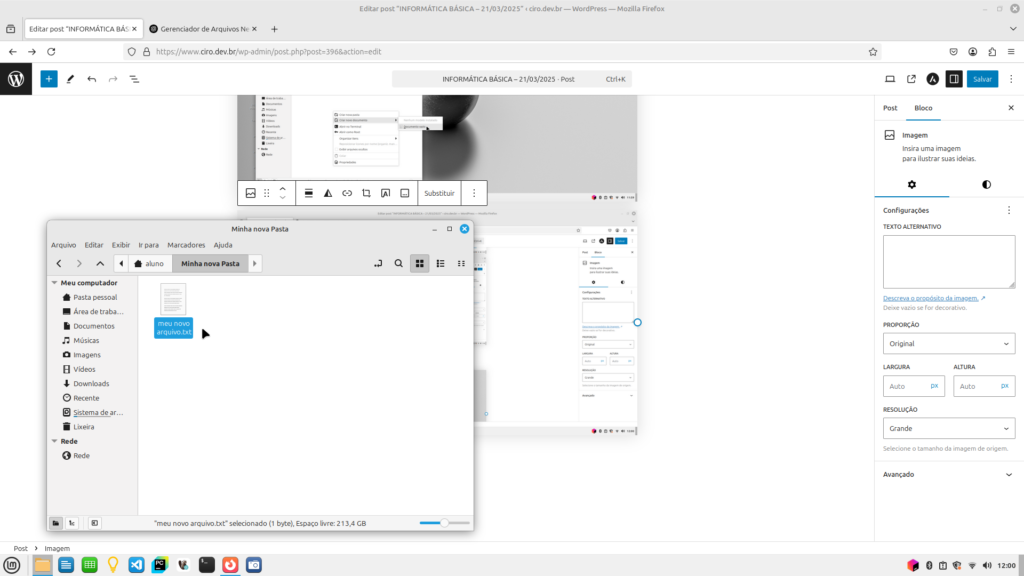Open the Marcadores menu

(x=186, y=245)
